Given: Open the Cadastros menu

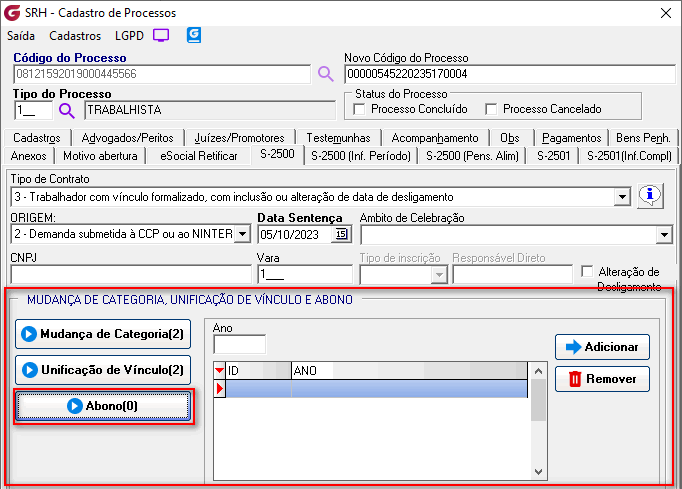Looking at the screenshot, I should (x=74, y=35).
